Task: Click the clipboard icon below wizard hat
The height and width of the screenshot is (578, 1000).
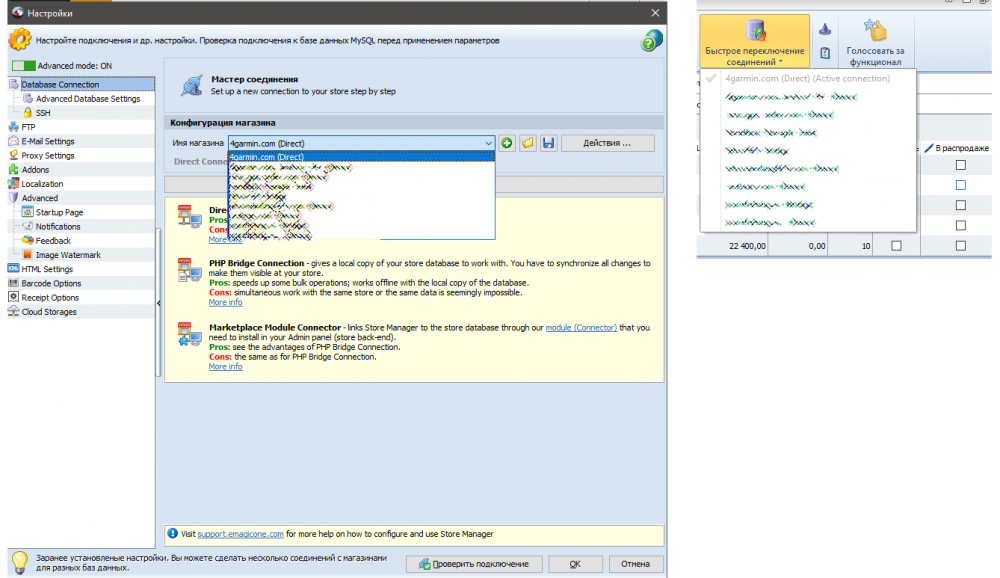Action: coord(825,53)
